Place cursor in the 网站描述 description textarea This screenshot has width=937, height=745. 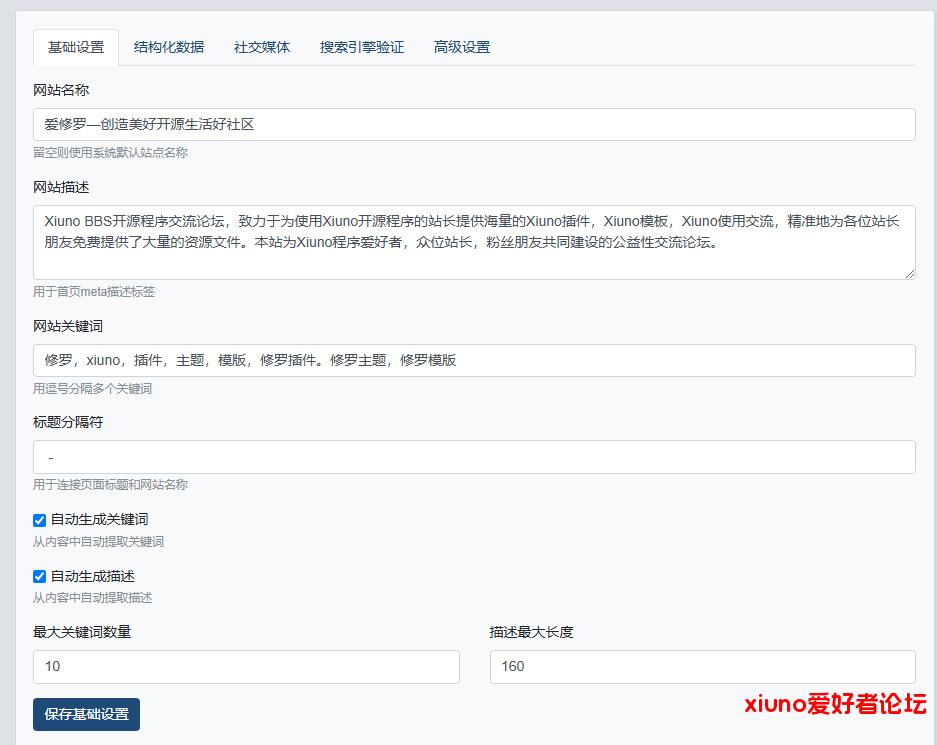click(x=468, y=240)
